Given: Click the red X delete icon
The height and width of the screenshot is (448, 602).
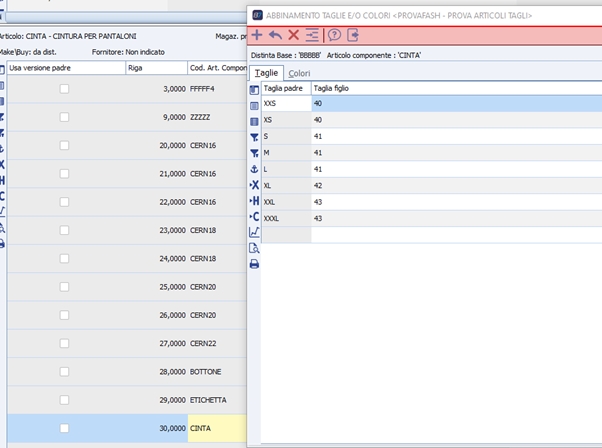Looking at the screenshot, I should (x=293, y=35).
